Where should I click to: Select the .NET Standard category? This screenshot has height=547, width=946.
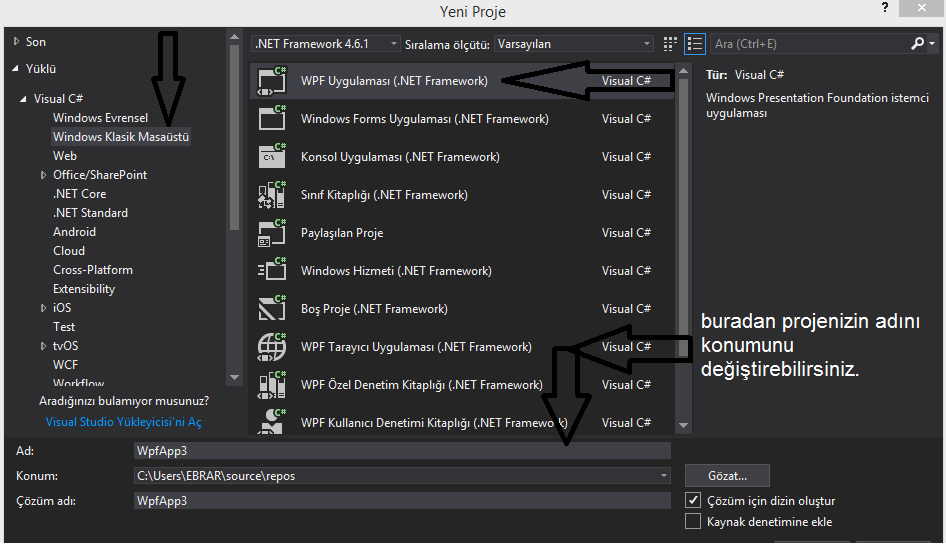(90, 213)
